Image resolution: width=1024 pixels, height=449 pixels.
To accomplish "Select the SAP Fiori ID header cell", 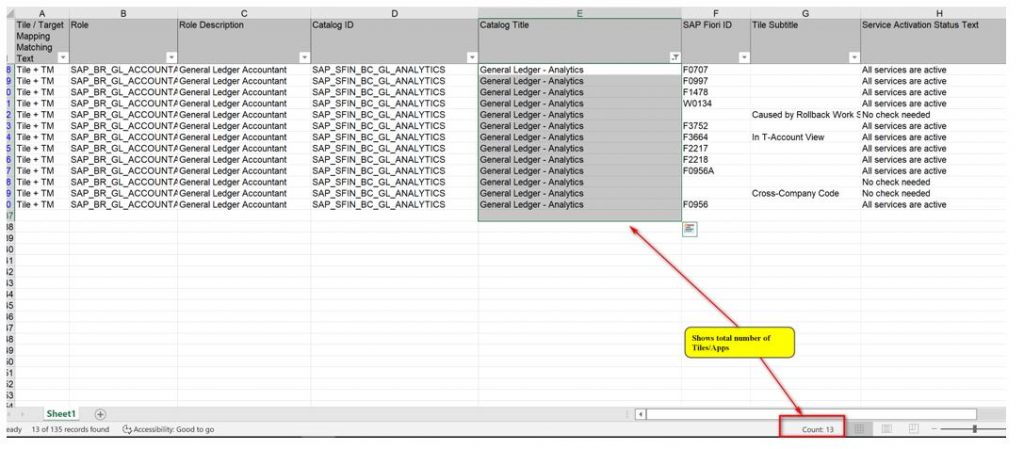I will (716, 41).
